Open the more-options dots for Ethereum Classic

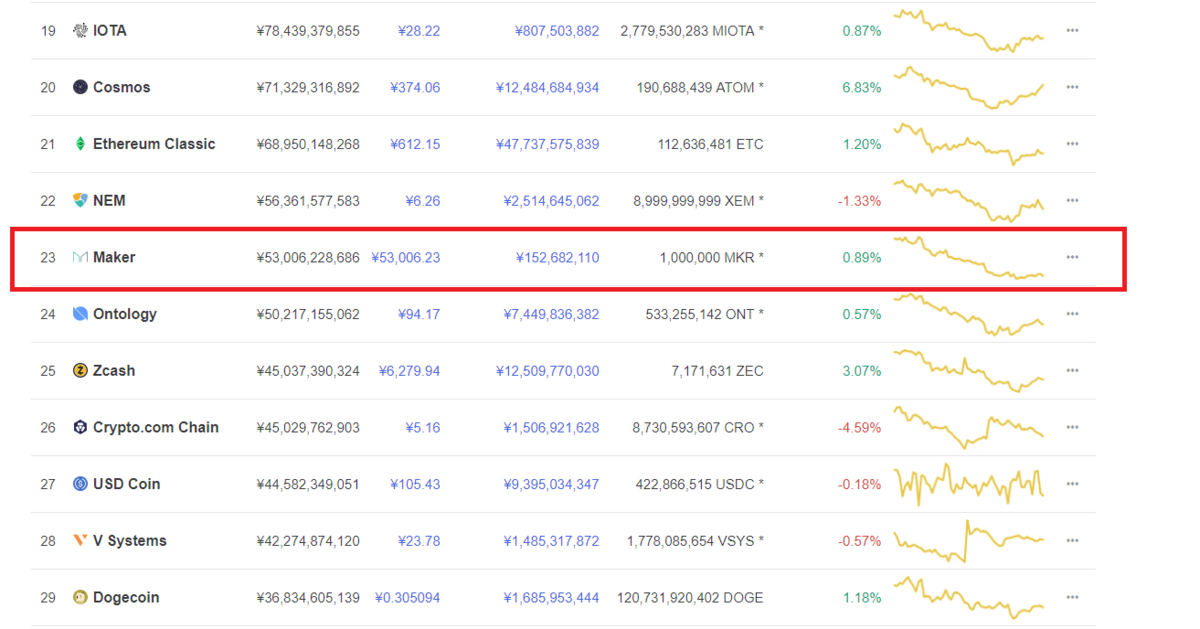click(1072, 144)
